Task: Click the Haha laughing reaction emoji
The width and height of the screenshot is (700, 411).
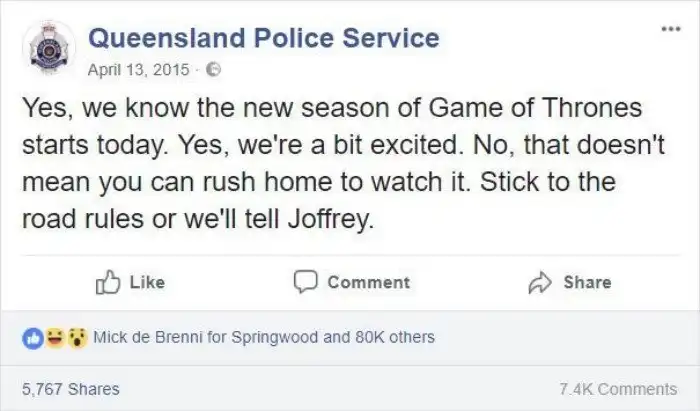Action: [x=59, y=337]
